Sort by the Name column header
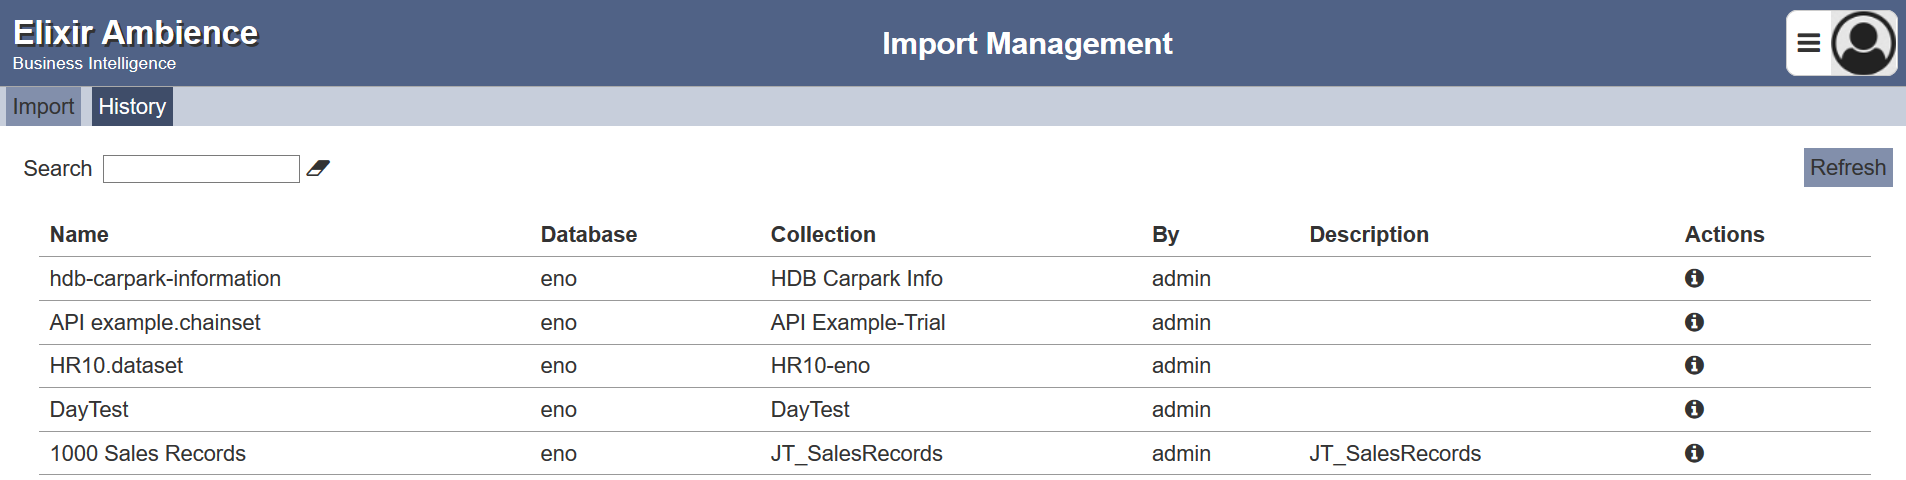Image resolution: width=1906 pixels, height=480 pixels. click(x=79, y=234)
